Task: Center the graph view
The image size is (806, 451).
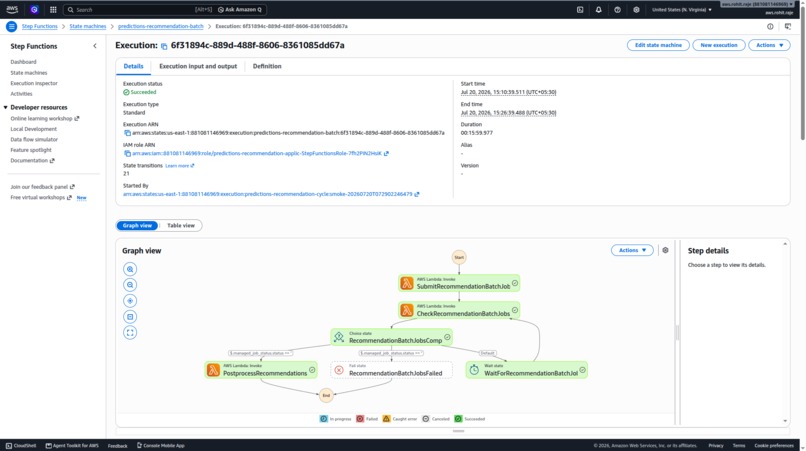Action: pyautogui.click(x=130, y=301)
